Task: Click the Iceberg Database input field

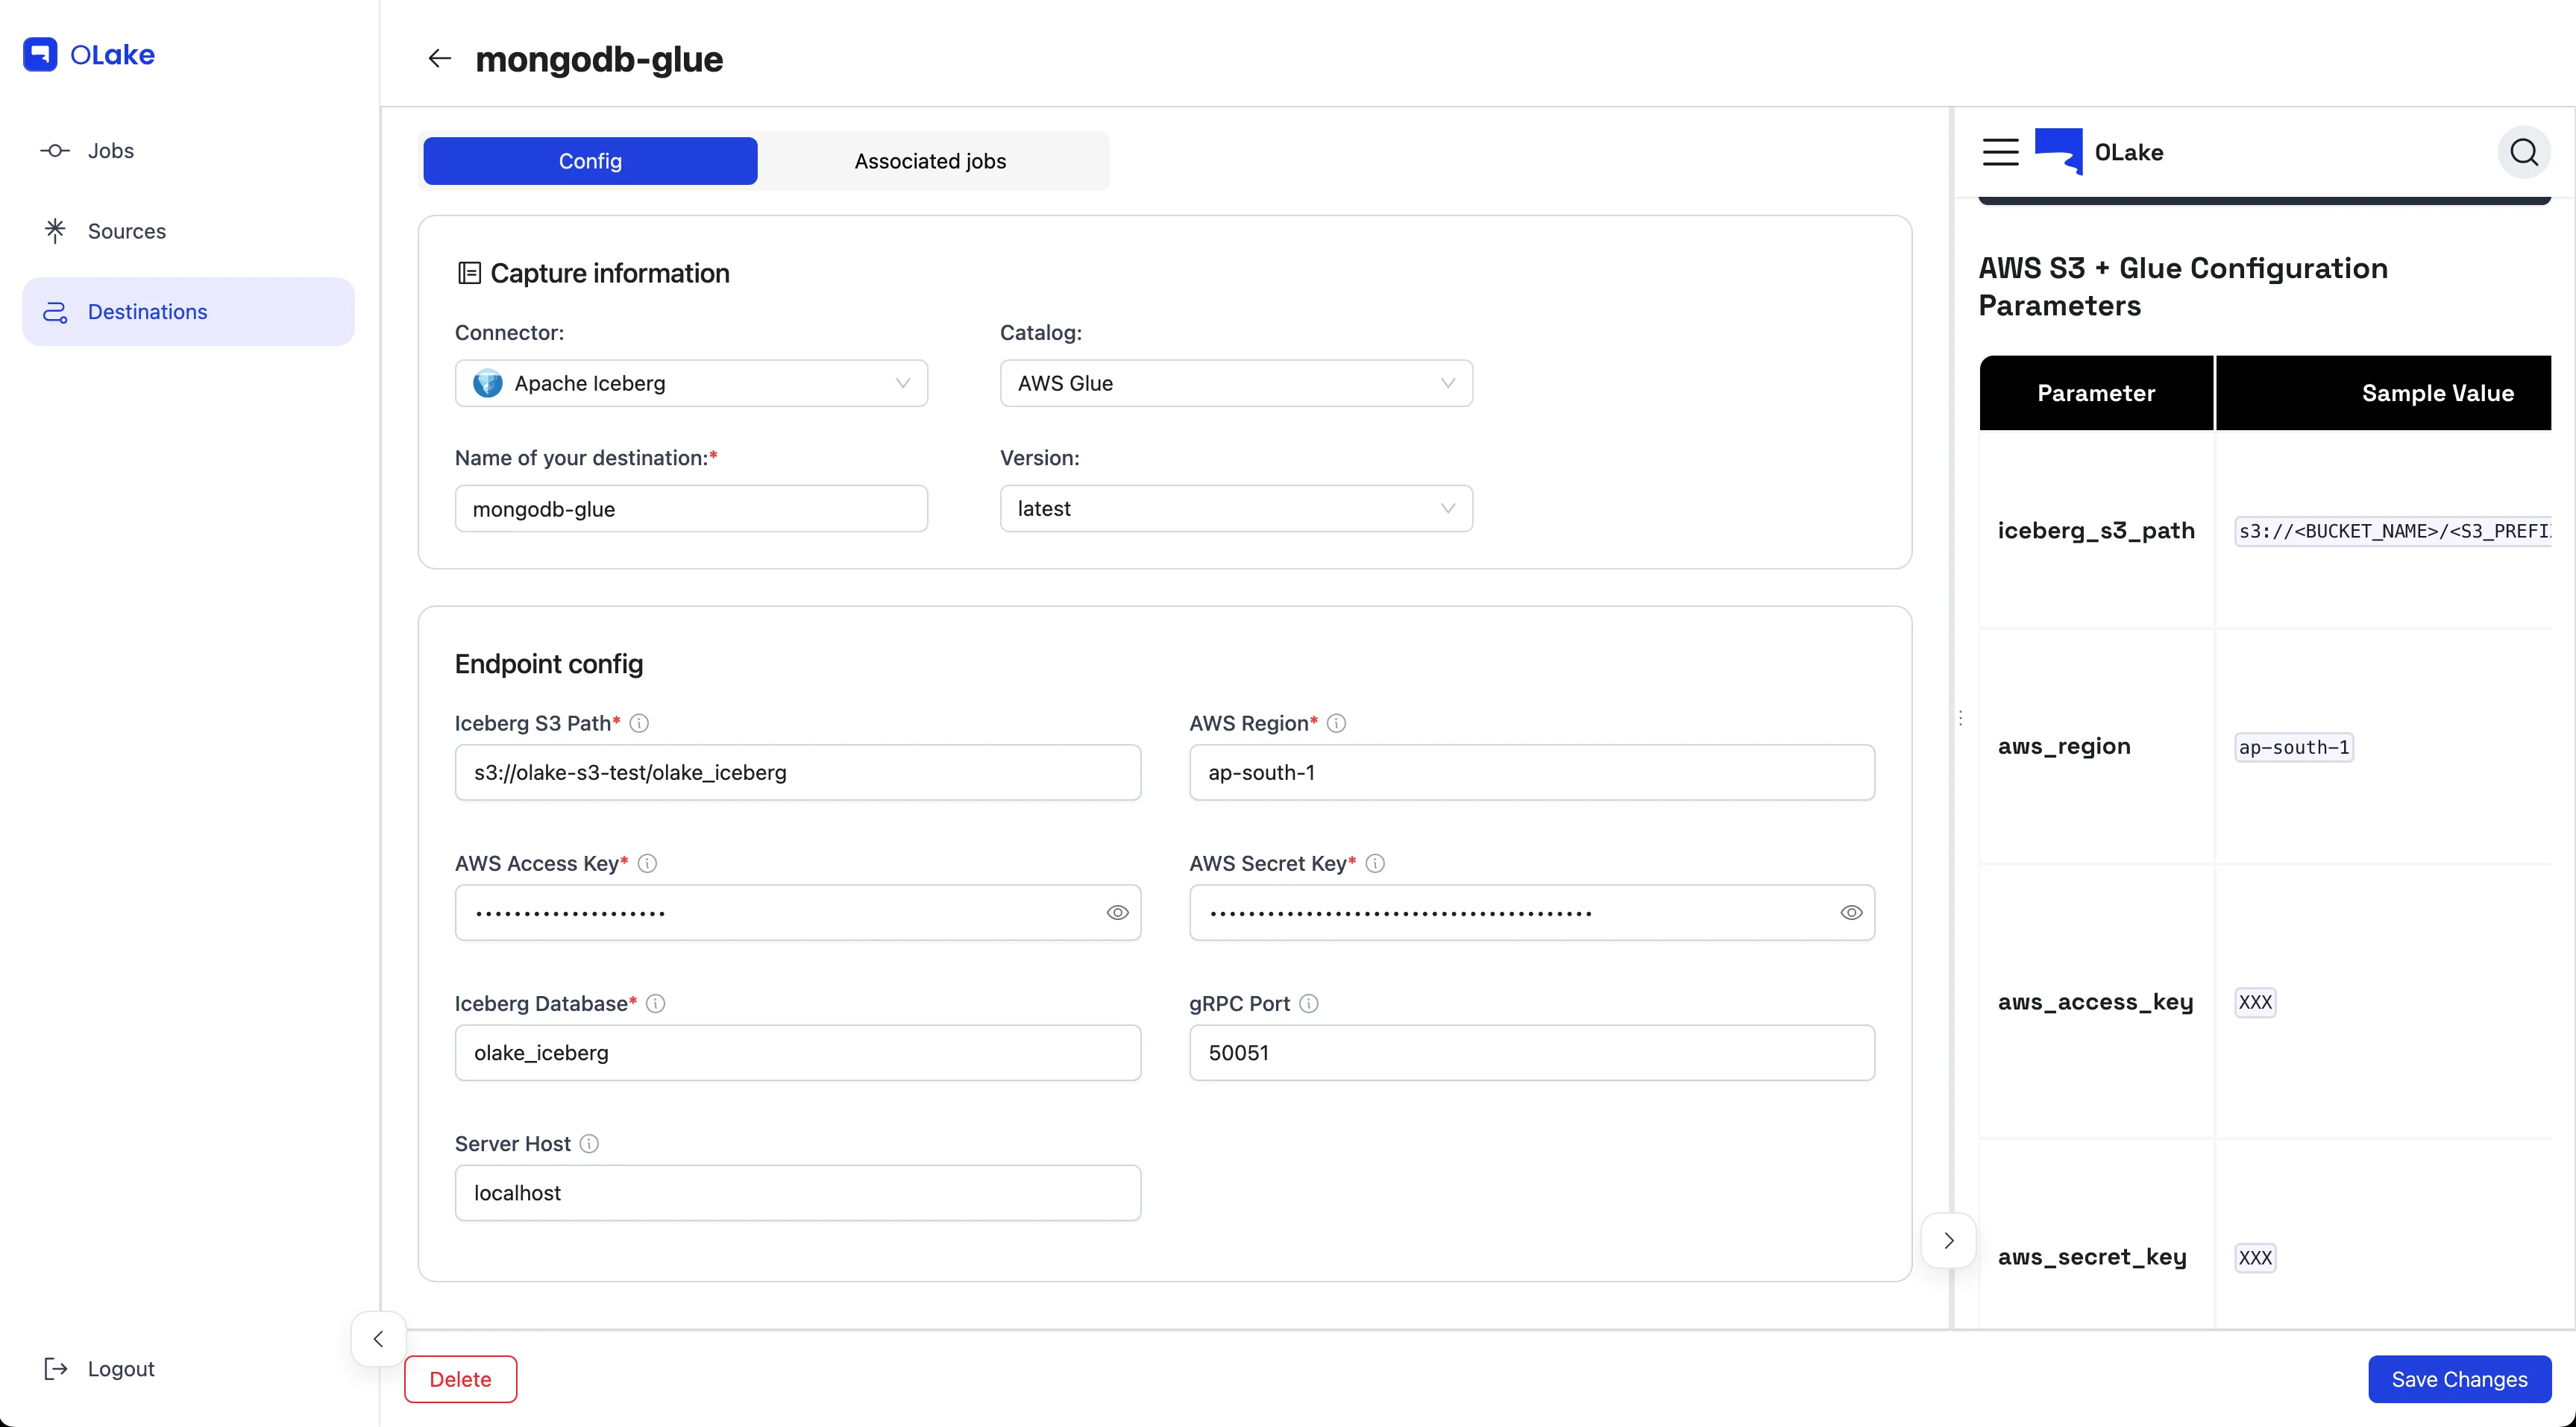Action: [797, 1052]
